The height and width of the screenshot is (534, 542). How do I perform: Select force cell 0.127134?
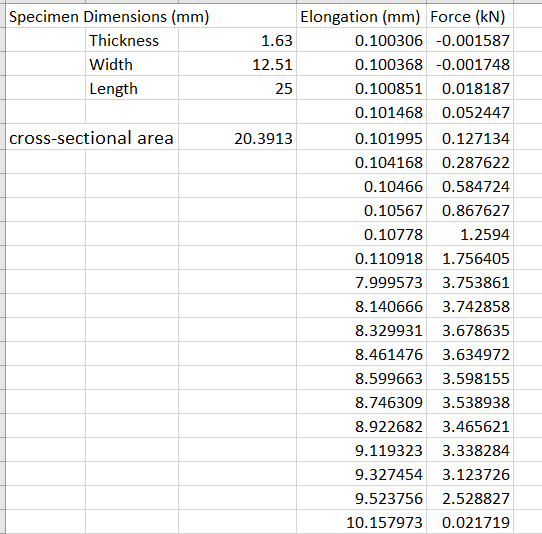click(470, 137)
